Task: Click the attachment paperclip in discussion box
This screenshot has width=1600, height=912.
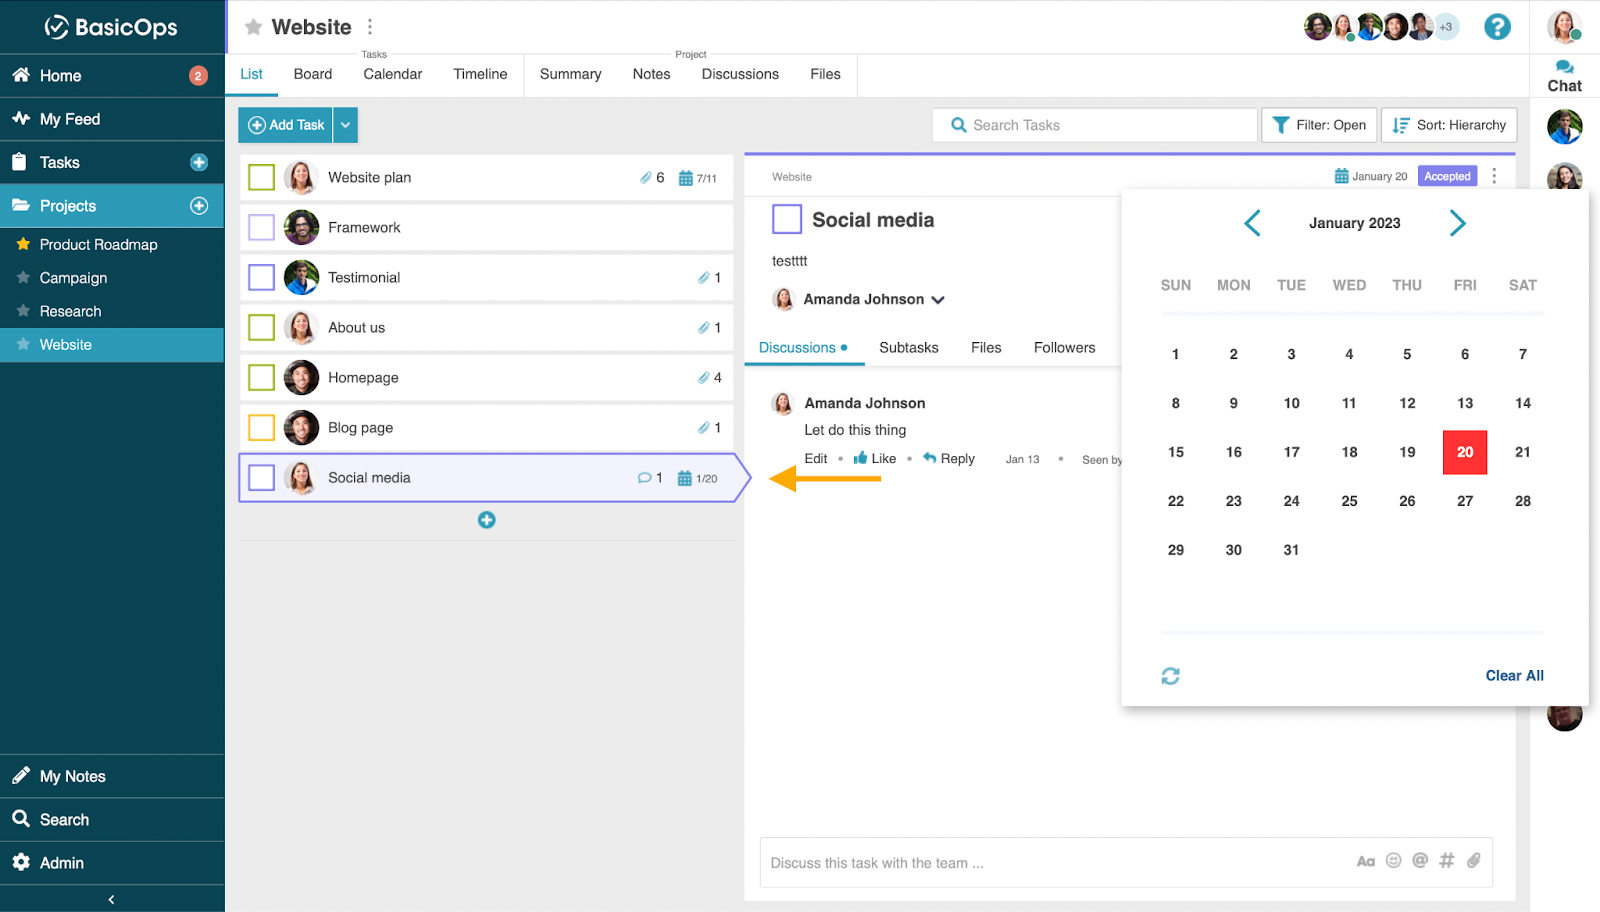Action: (x=1473, y=861)
